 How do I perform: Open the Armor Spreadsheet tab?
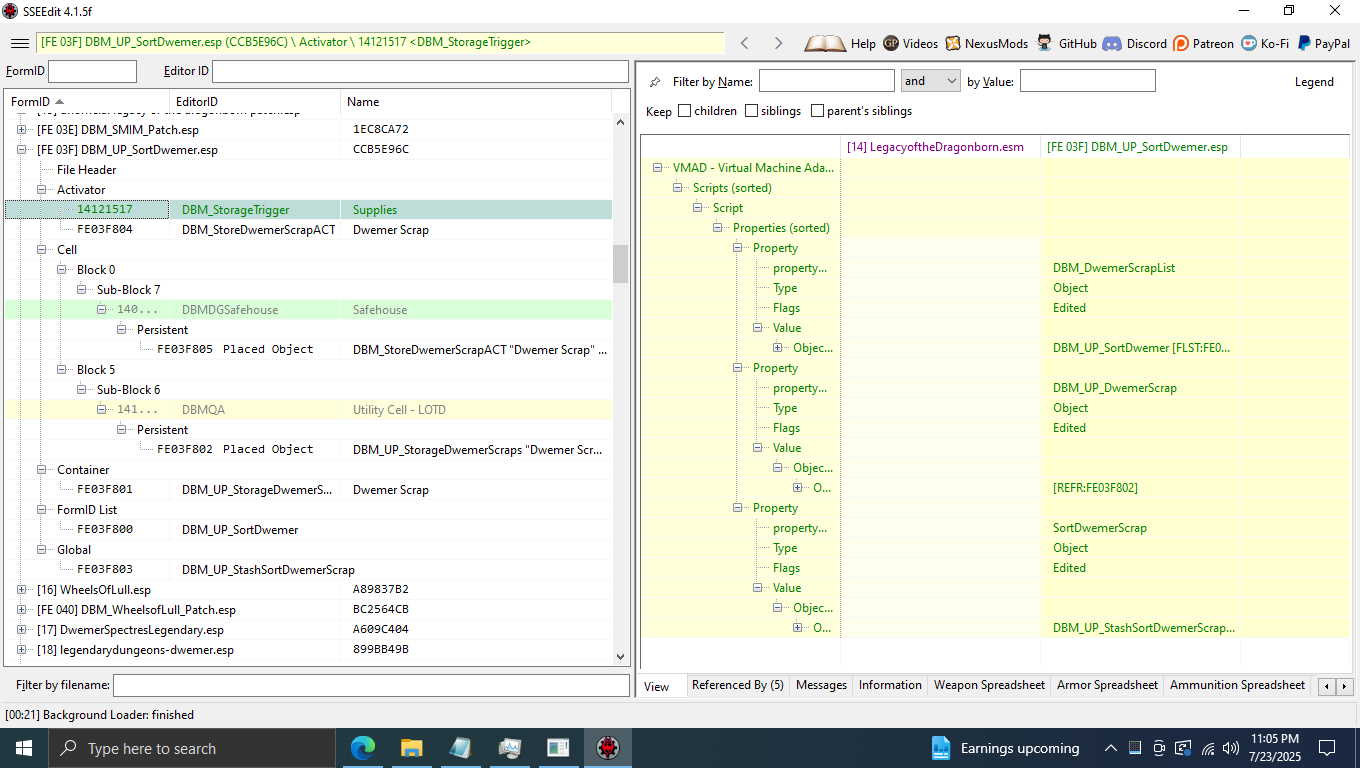pyautogui.click(x=1107, y=685)
